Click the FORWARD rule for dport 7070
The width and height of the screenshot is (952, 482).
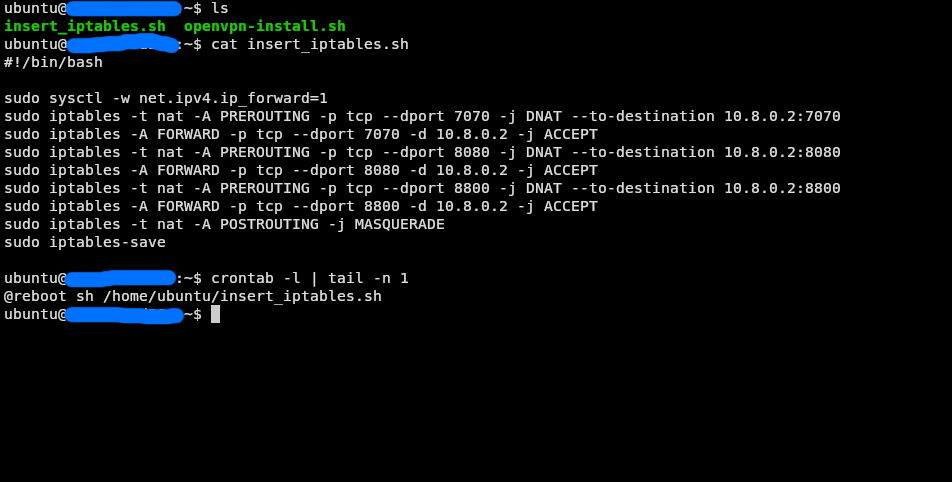pyautogui.click(x=301, y=134)
